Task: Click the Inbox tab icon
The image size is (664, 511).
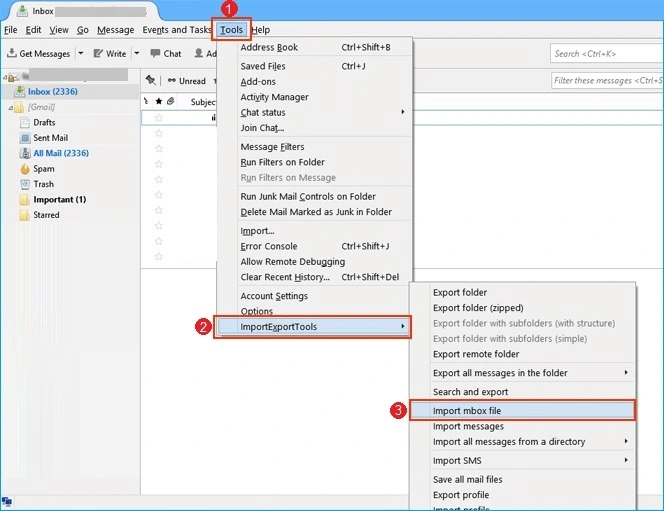Action: [22, 11]
